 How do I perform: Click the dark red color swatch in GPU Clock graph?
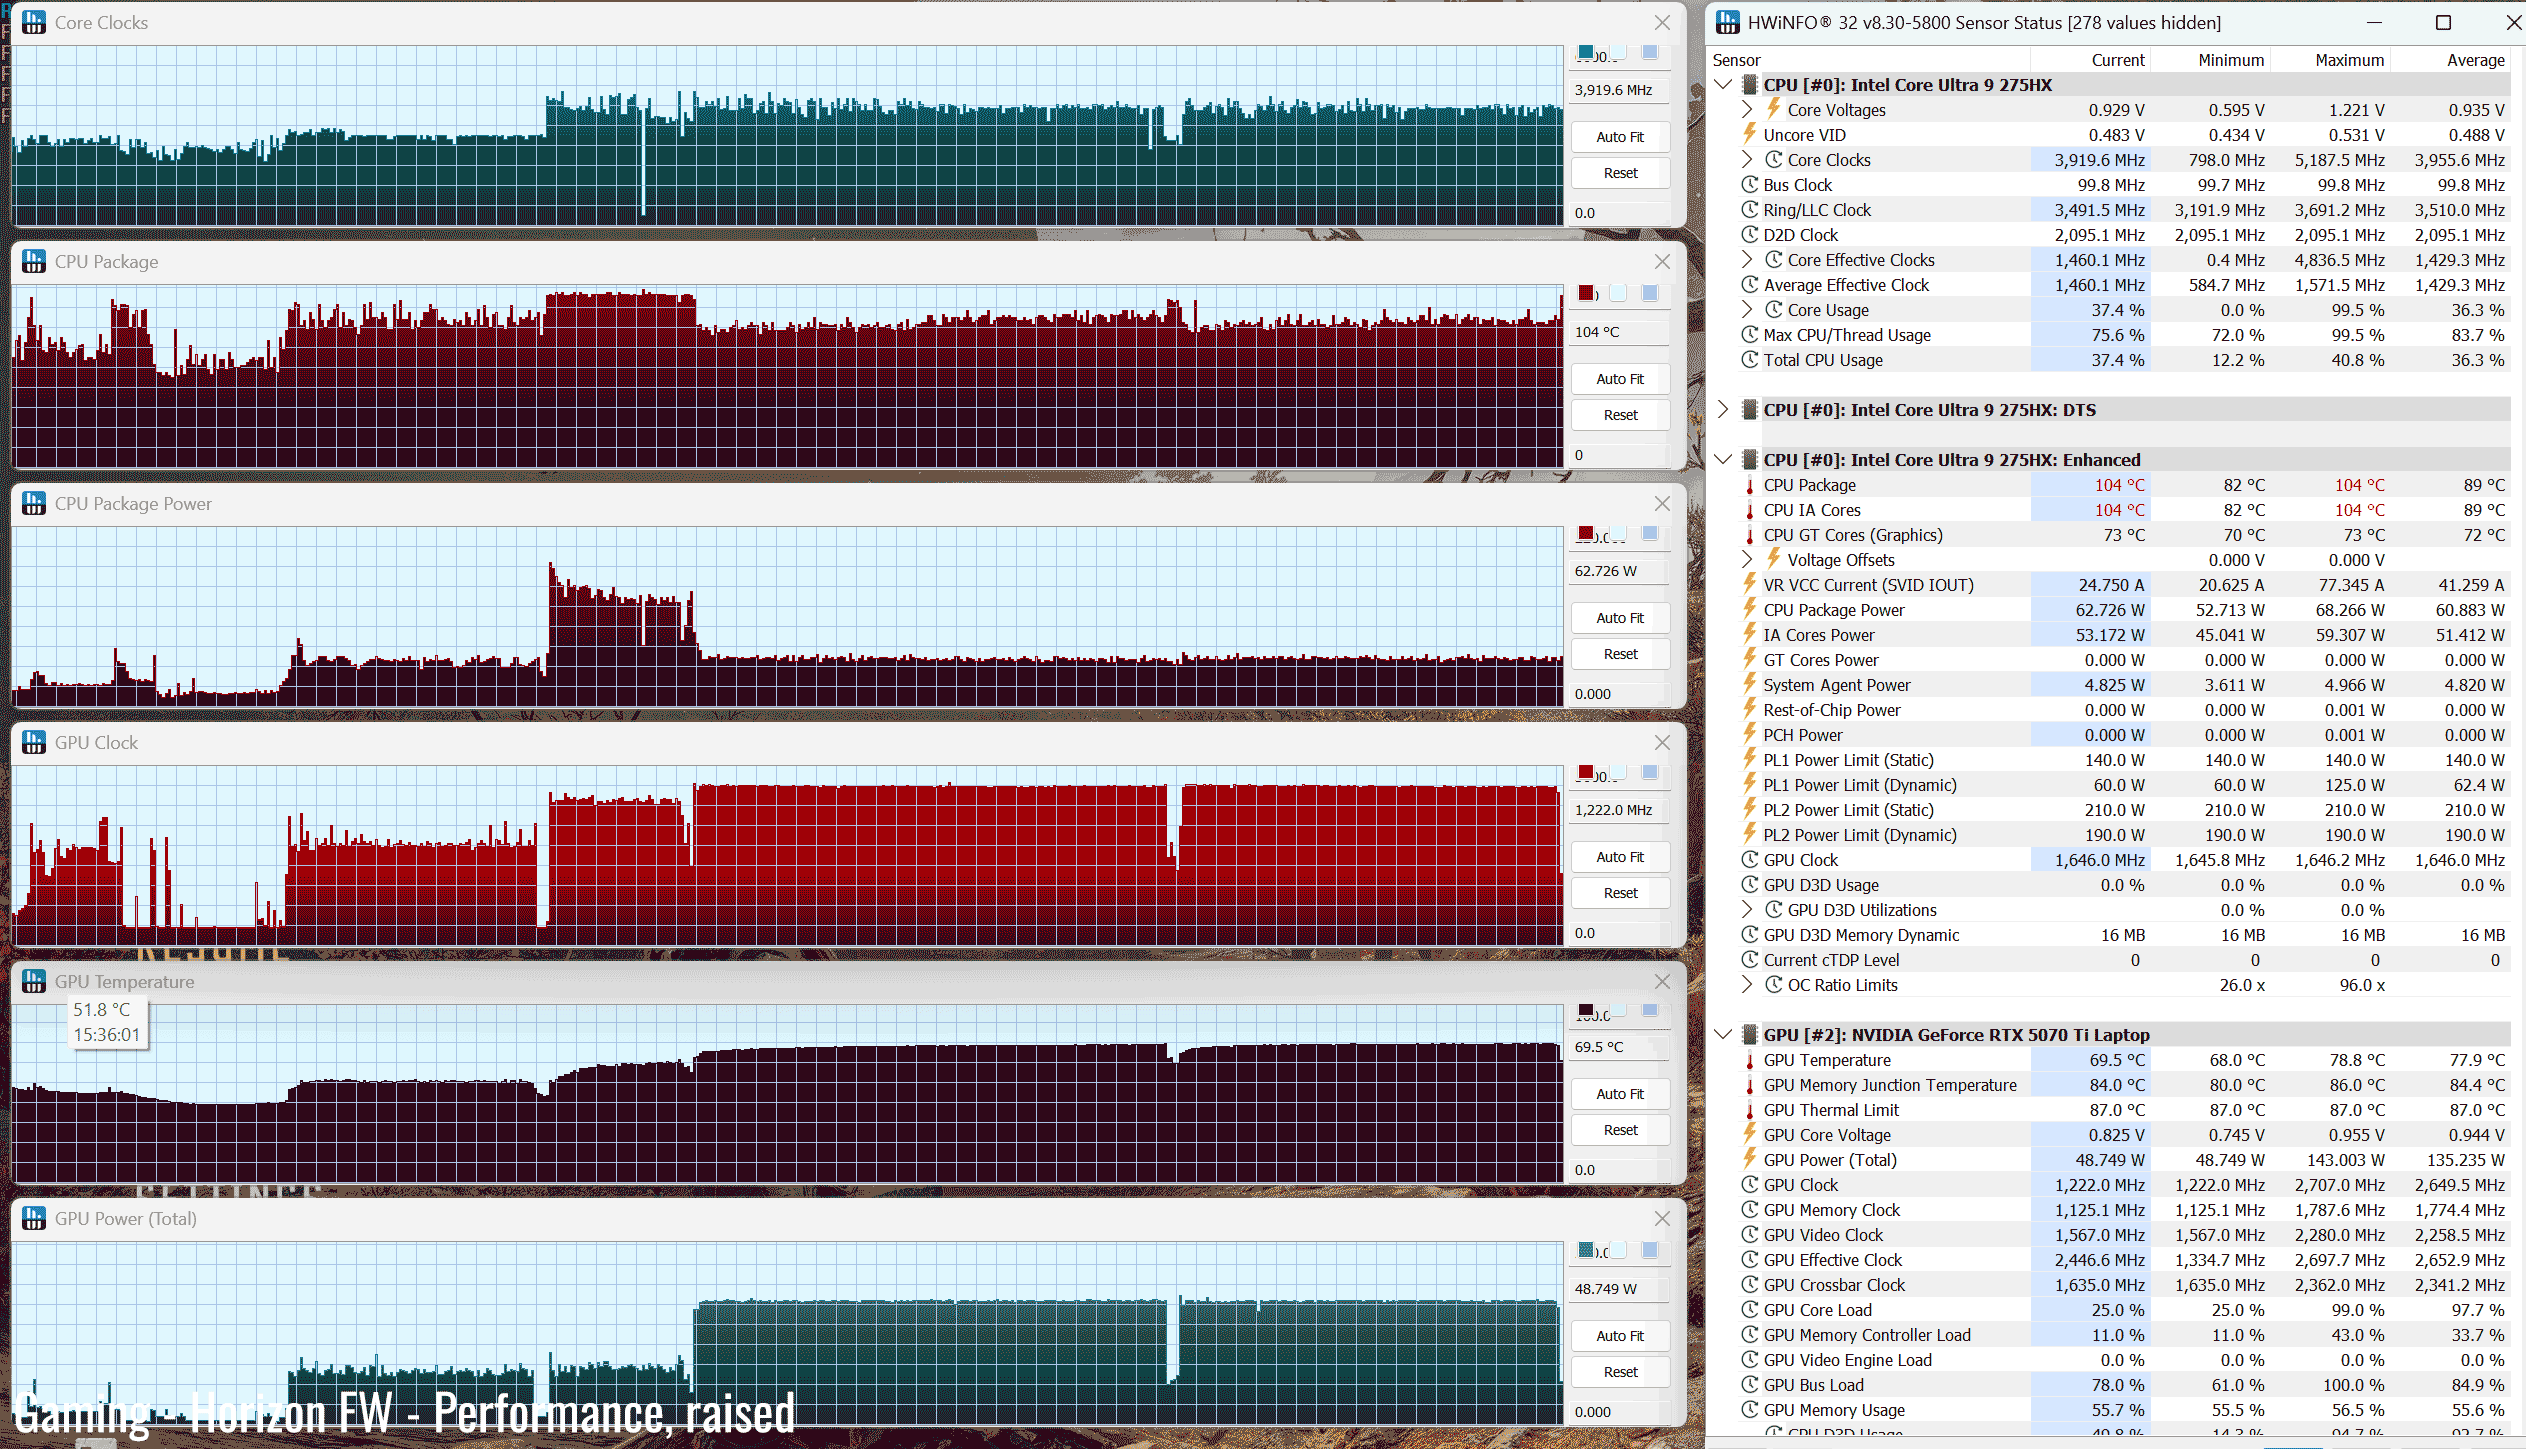coord(1585,771)
